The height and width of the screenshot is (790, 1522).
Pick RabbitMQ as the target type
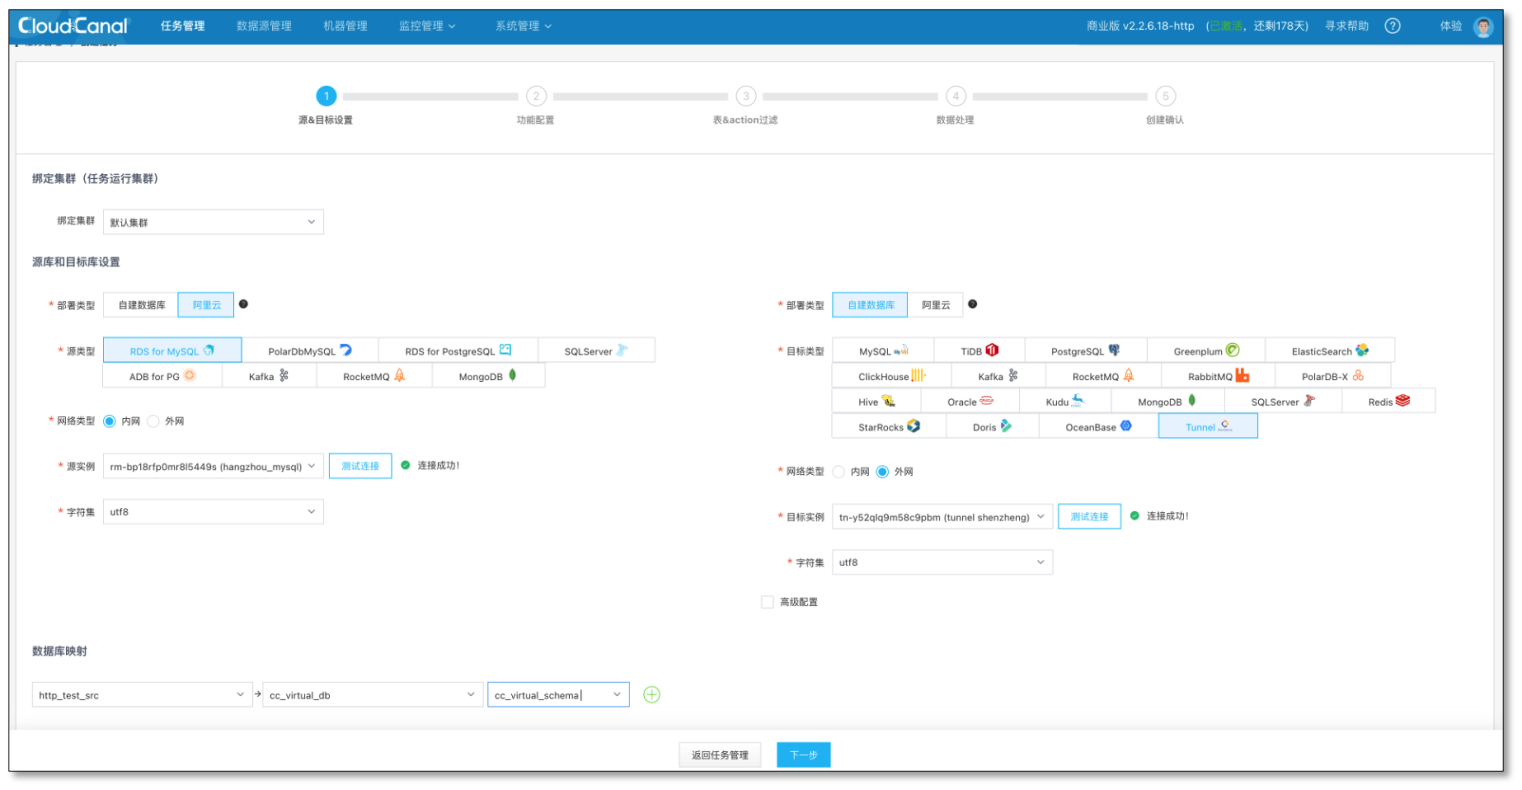(x=1218, y=376)
